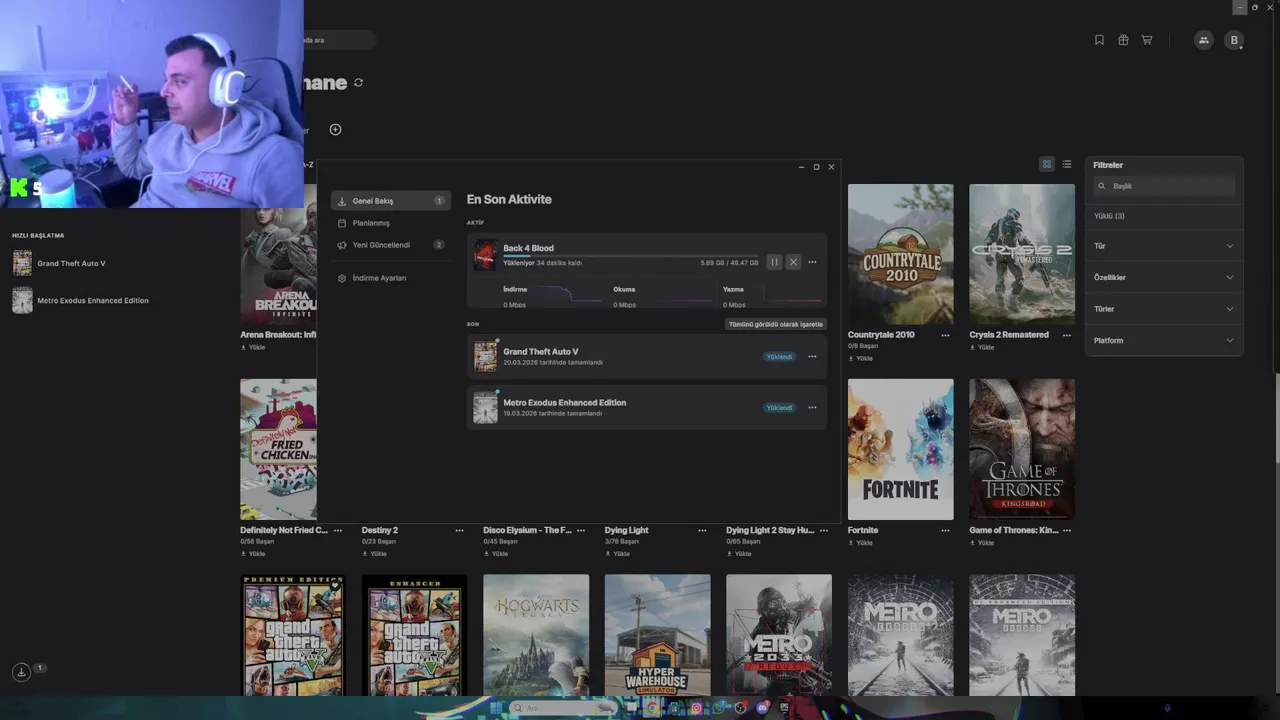Click the Yazma write speed label
The width and height of the screenshot is (1280, 720).
pos(733,289)
